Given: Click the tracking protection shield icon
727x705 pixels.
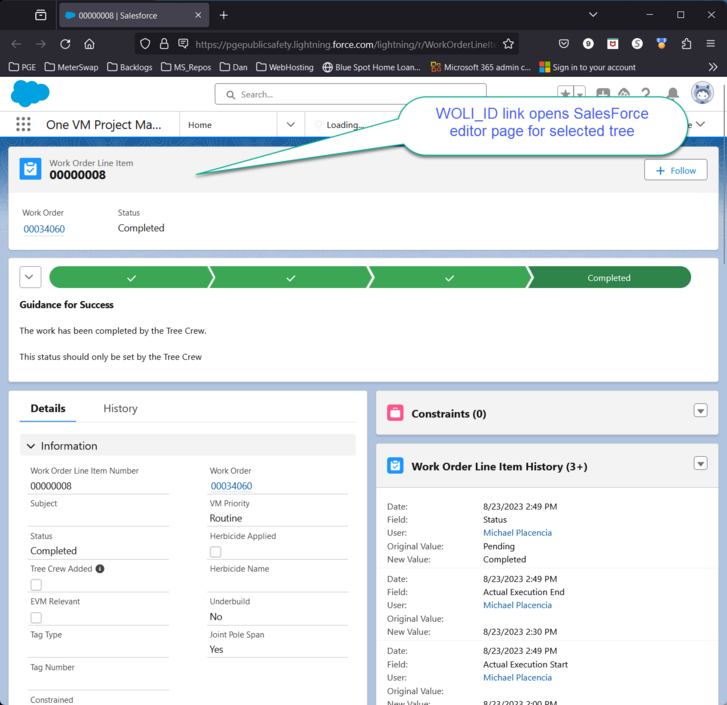Looking at the screenshot, I should coord(145,44).
